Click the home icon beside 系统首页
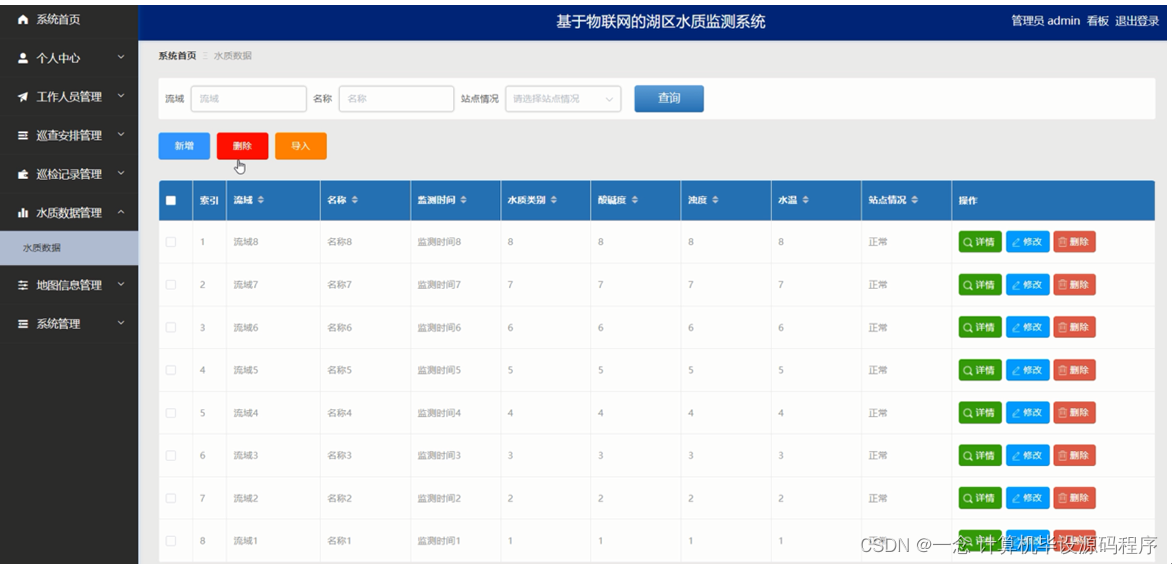 coord(22,20)
